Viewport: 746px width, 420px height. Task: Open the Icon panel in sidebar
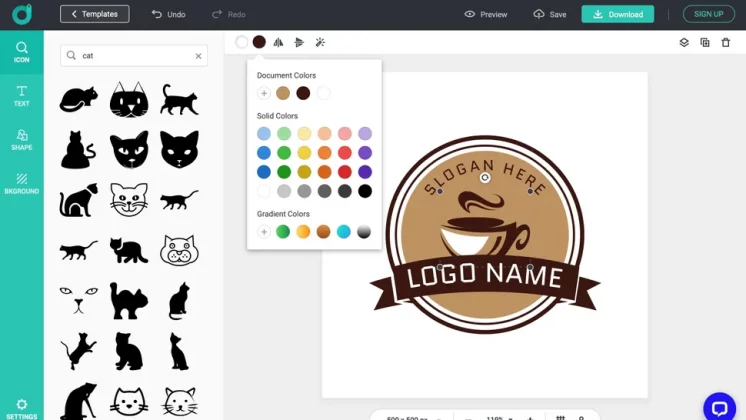[21, 52]
